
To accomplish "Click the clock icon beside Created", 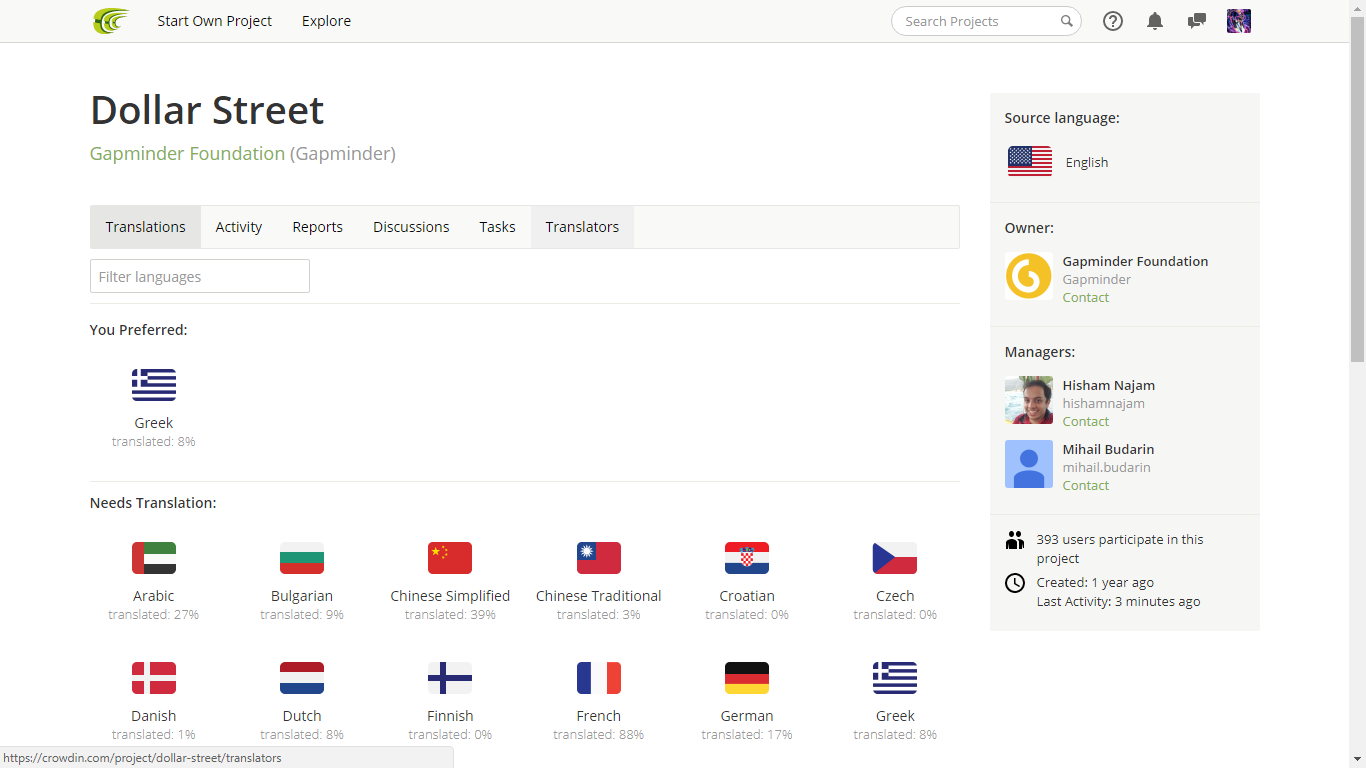I will [1015, 583].
